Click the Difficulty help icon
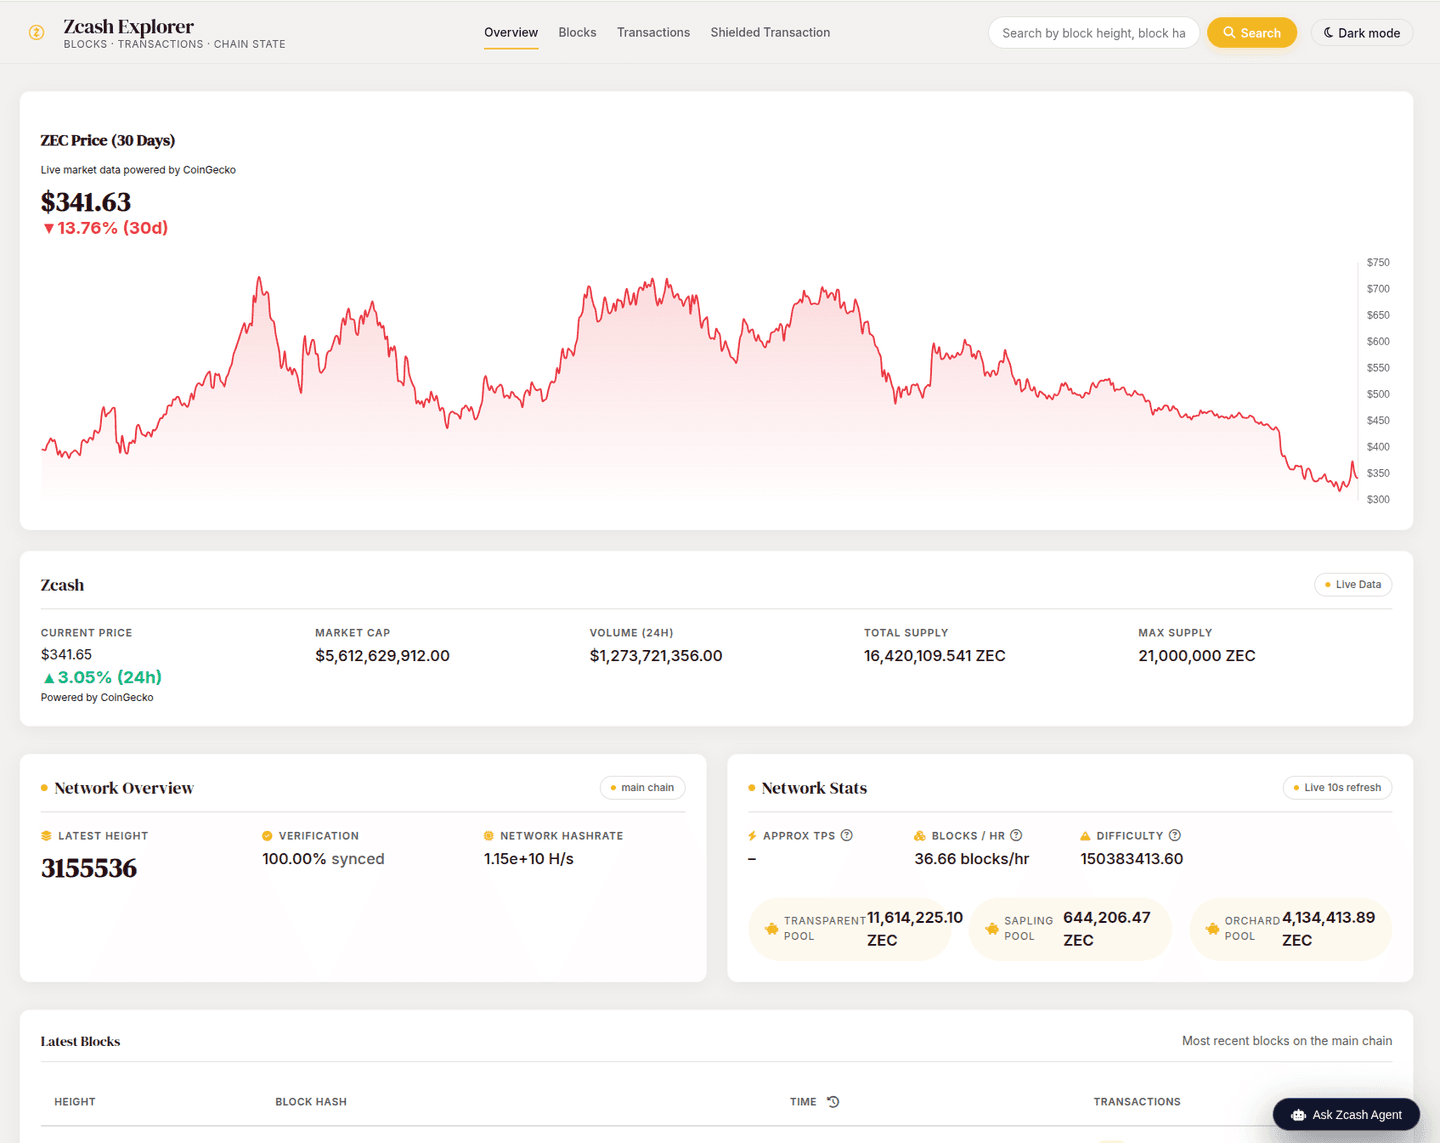 point(1175,835)
